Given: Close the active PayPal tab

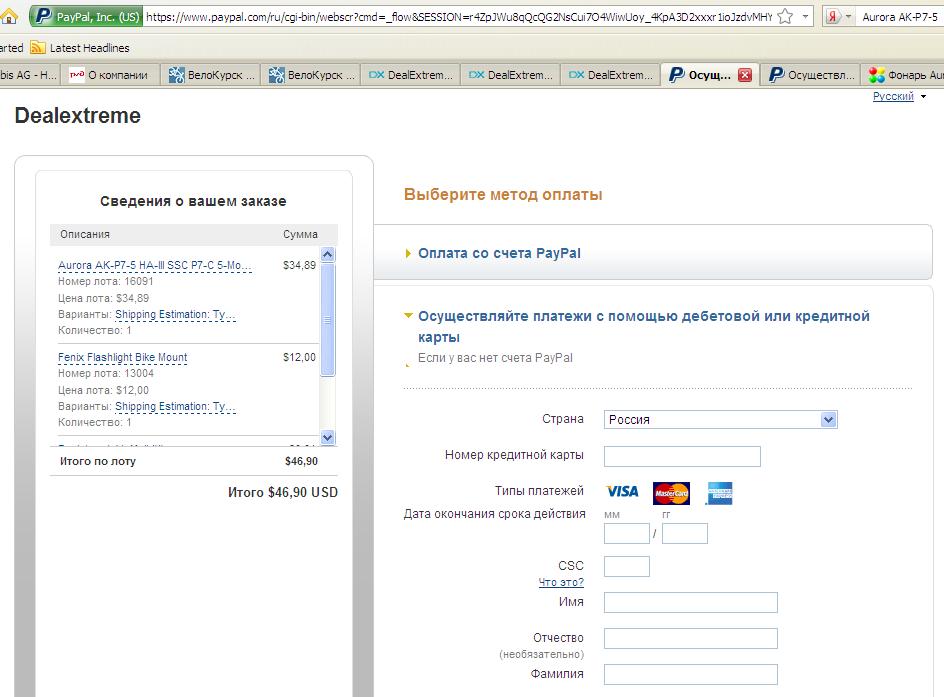Looking at the screenshot, I should pos(745,75).
